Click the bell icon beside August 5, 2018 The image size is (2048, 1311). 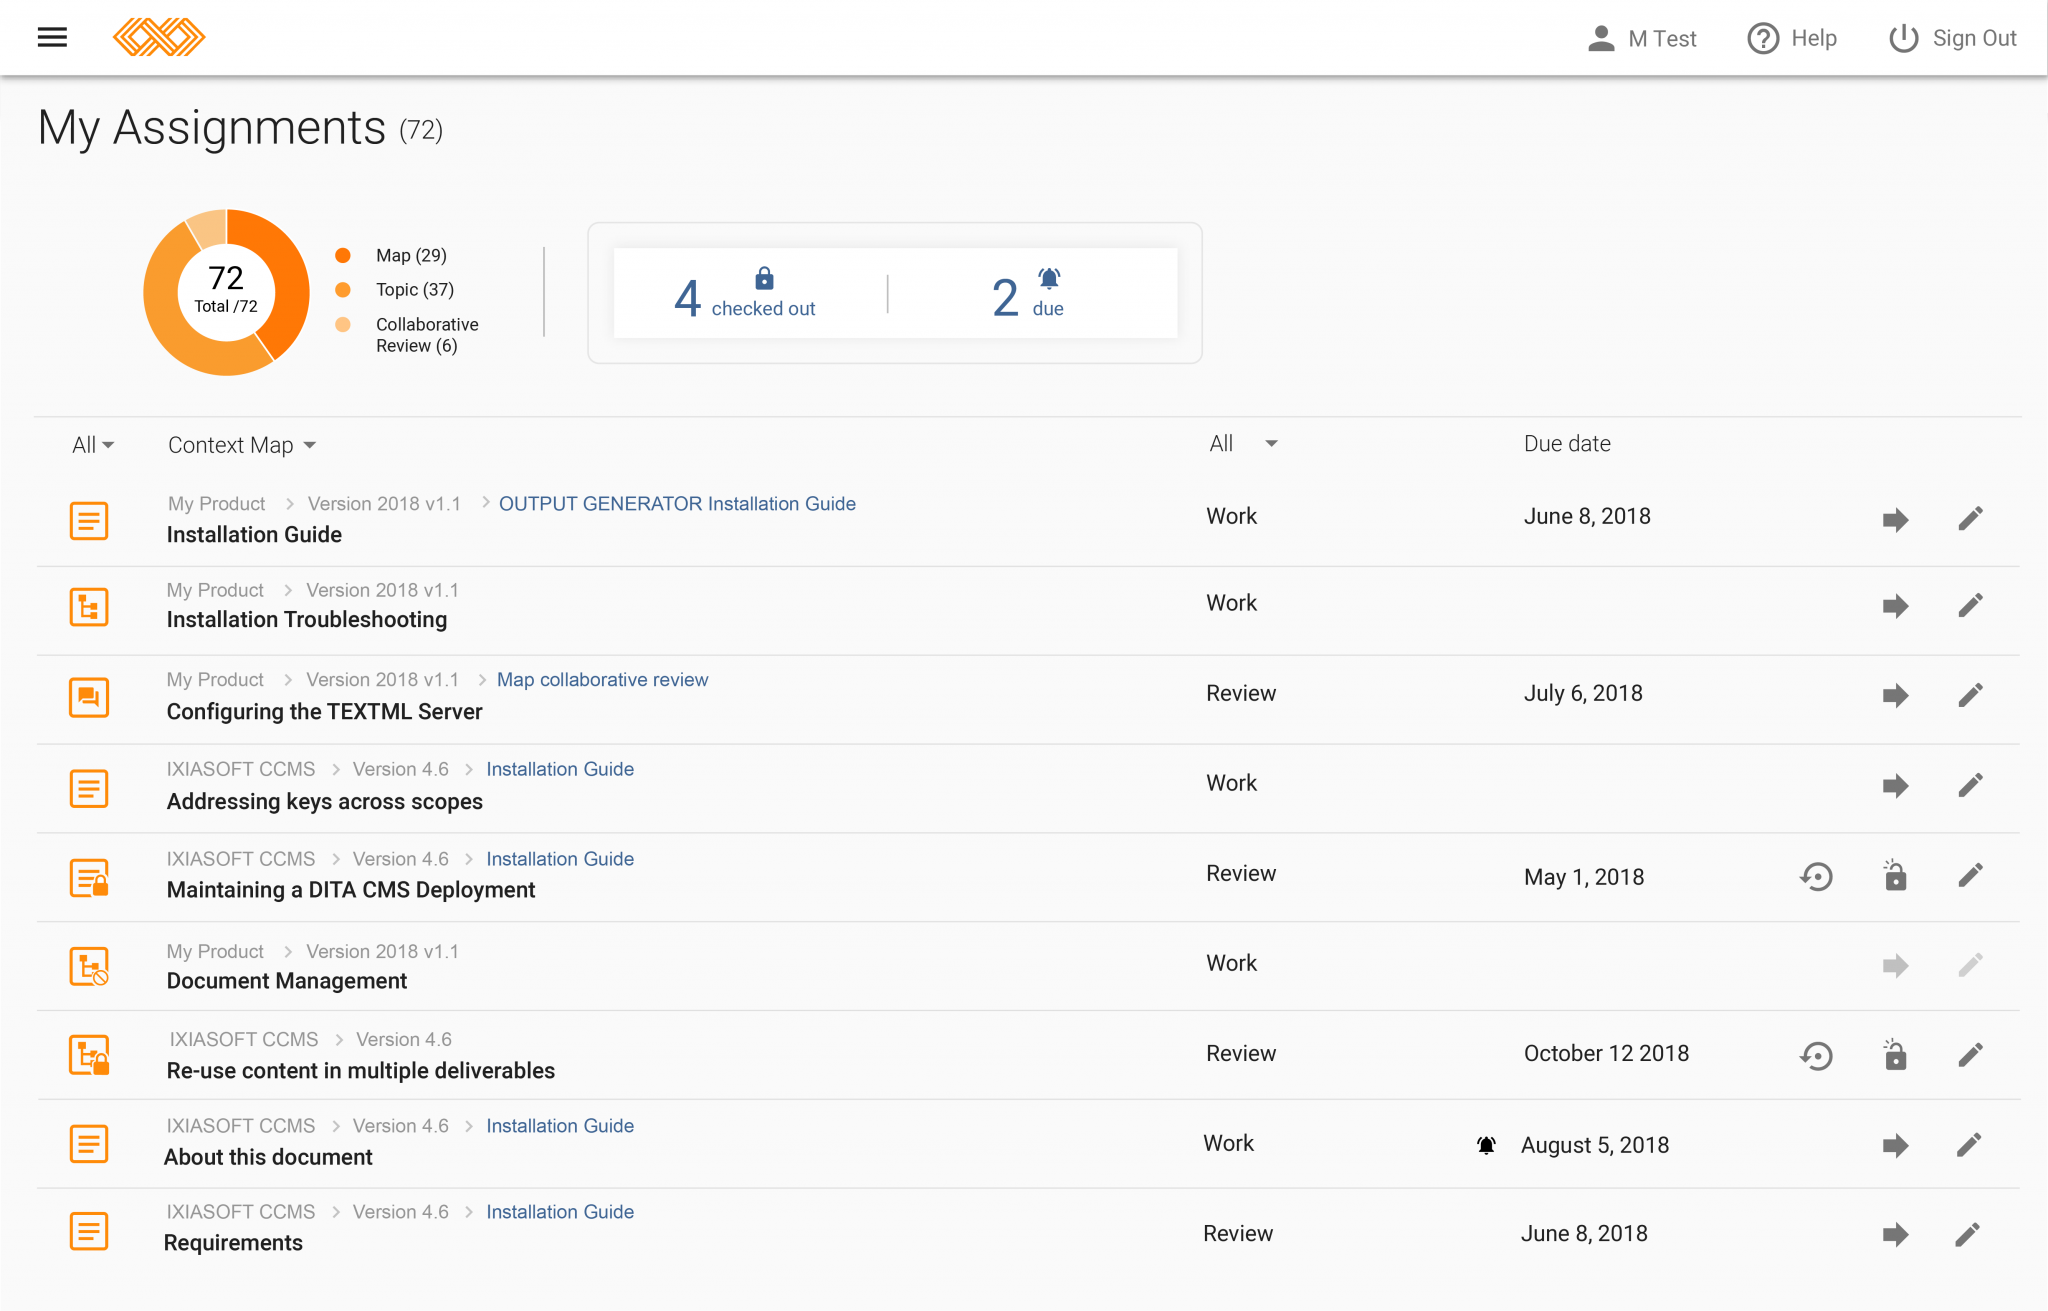pos(1486,1145)
